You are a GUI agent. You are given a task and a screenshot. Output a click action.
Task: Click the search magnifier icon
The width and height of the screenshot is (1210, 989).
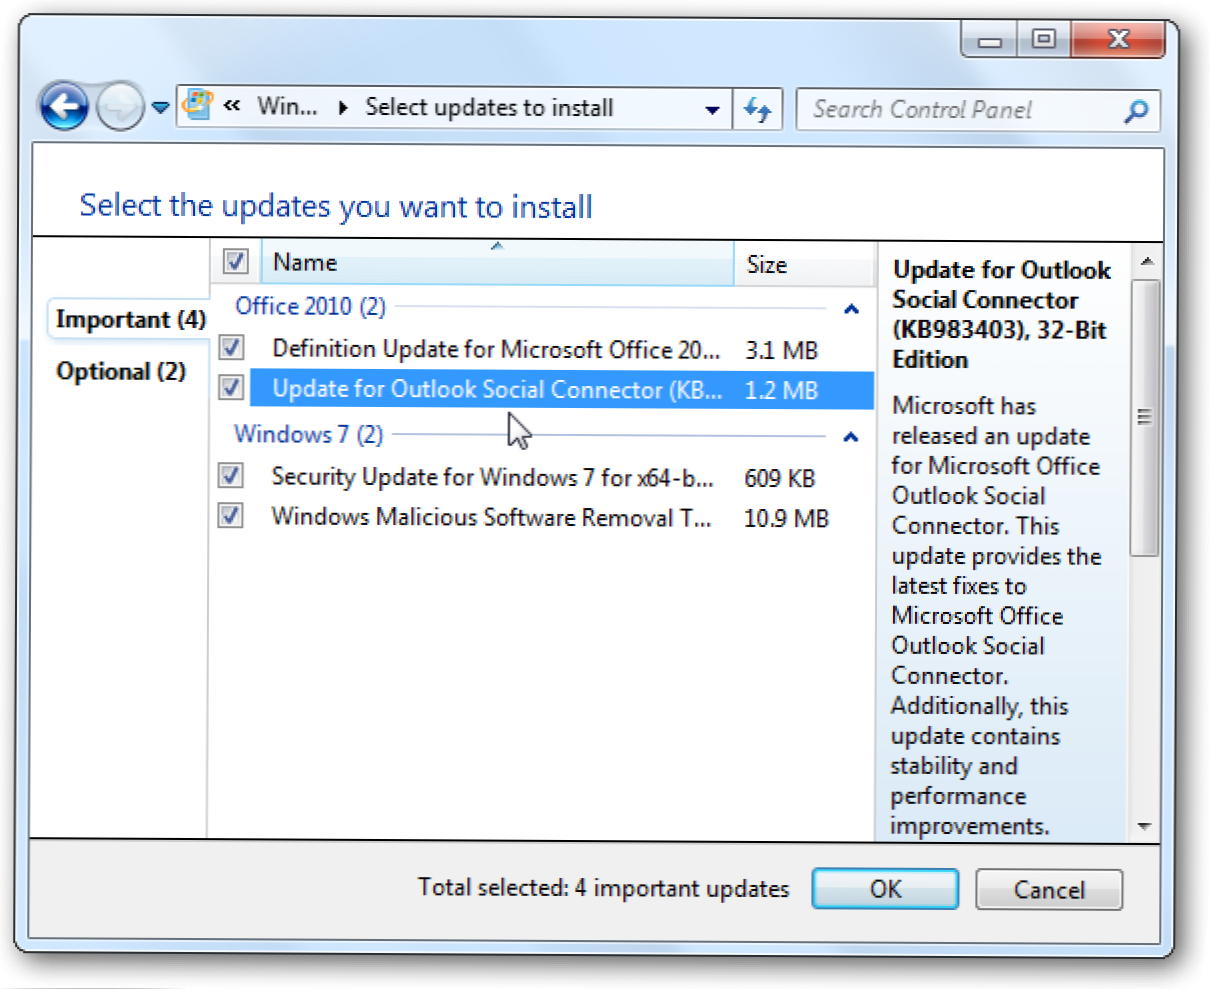coord(1136,111)
